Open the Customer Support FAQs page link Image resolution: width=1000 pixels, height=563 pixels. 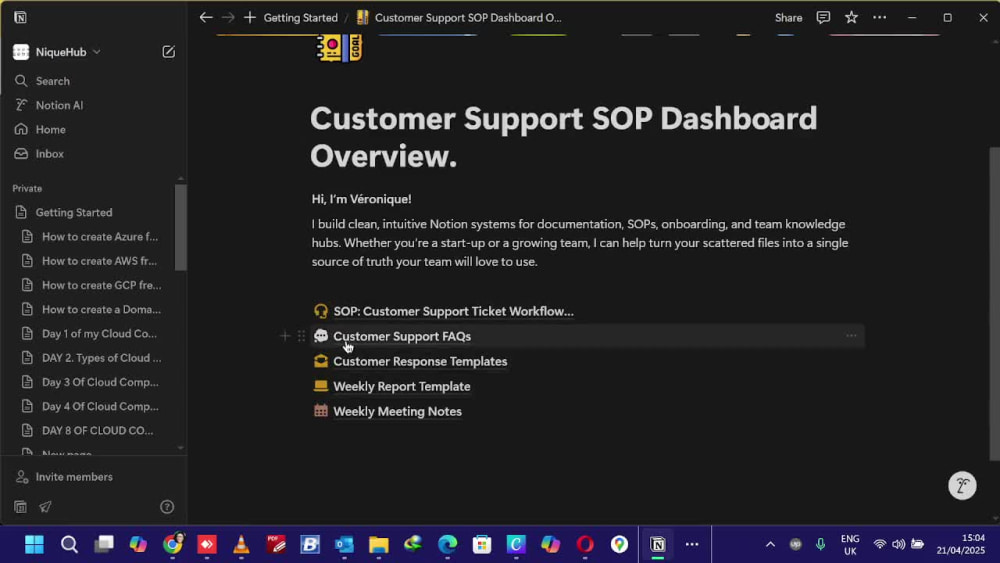pyautogui.click(x=402, y=336)
